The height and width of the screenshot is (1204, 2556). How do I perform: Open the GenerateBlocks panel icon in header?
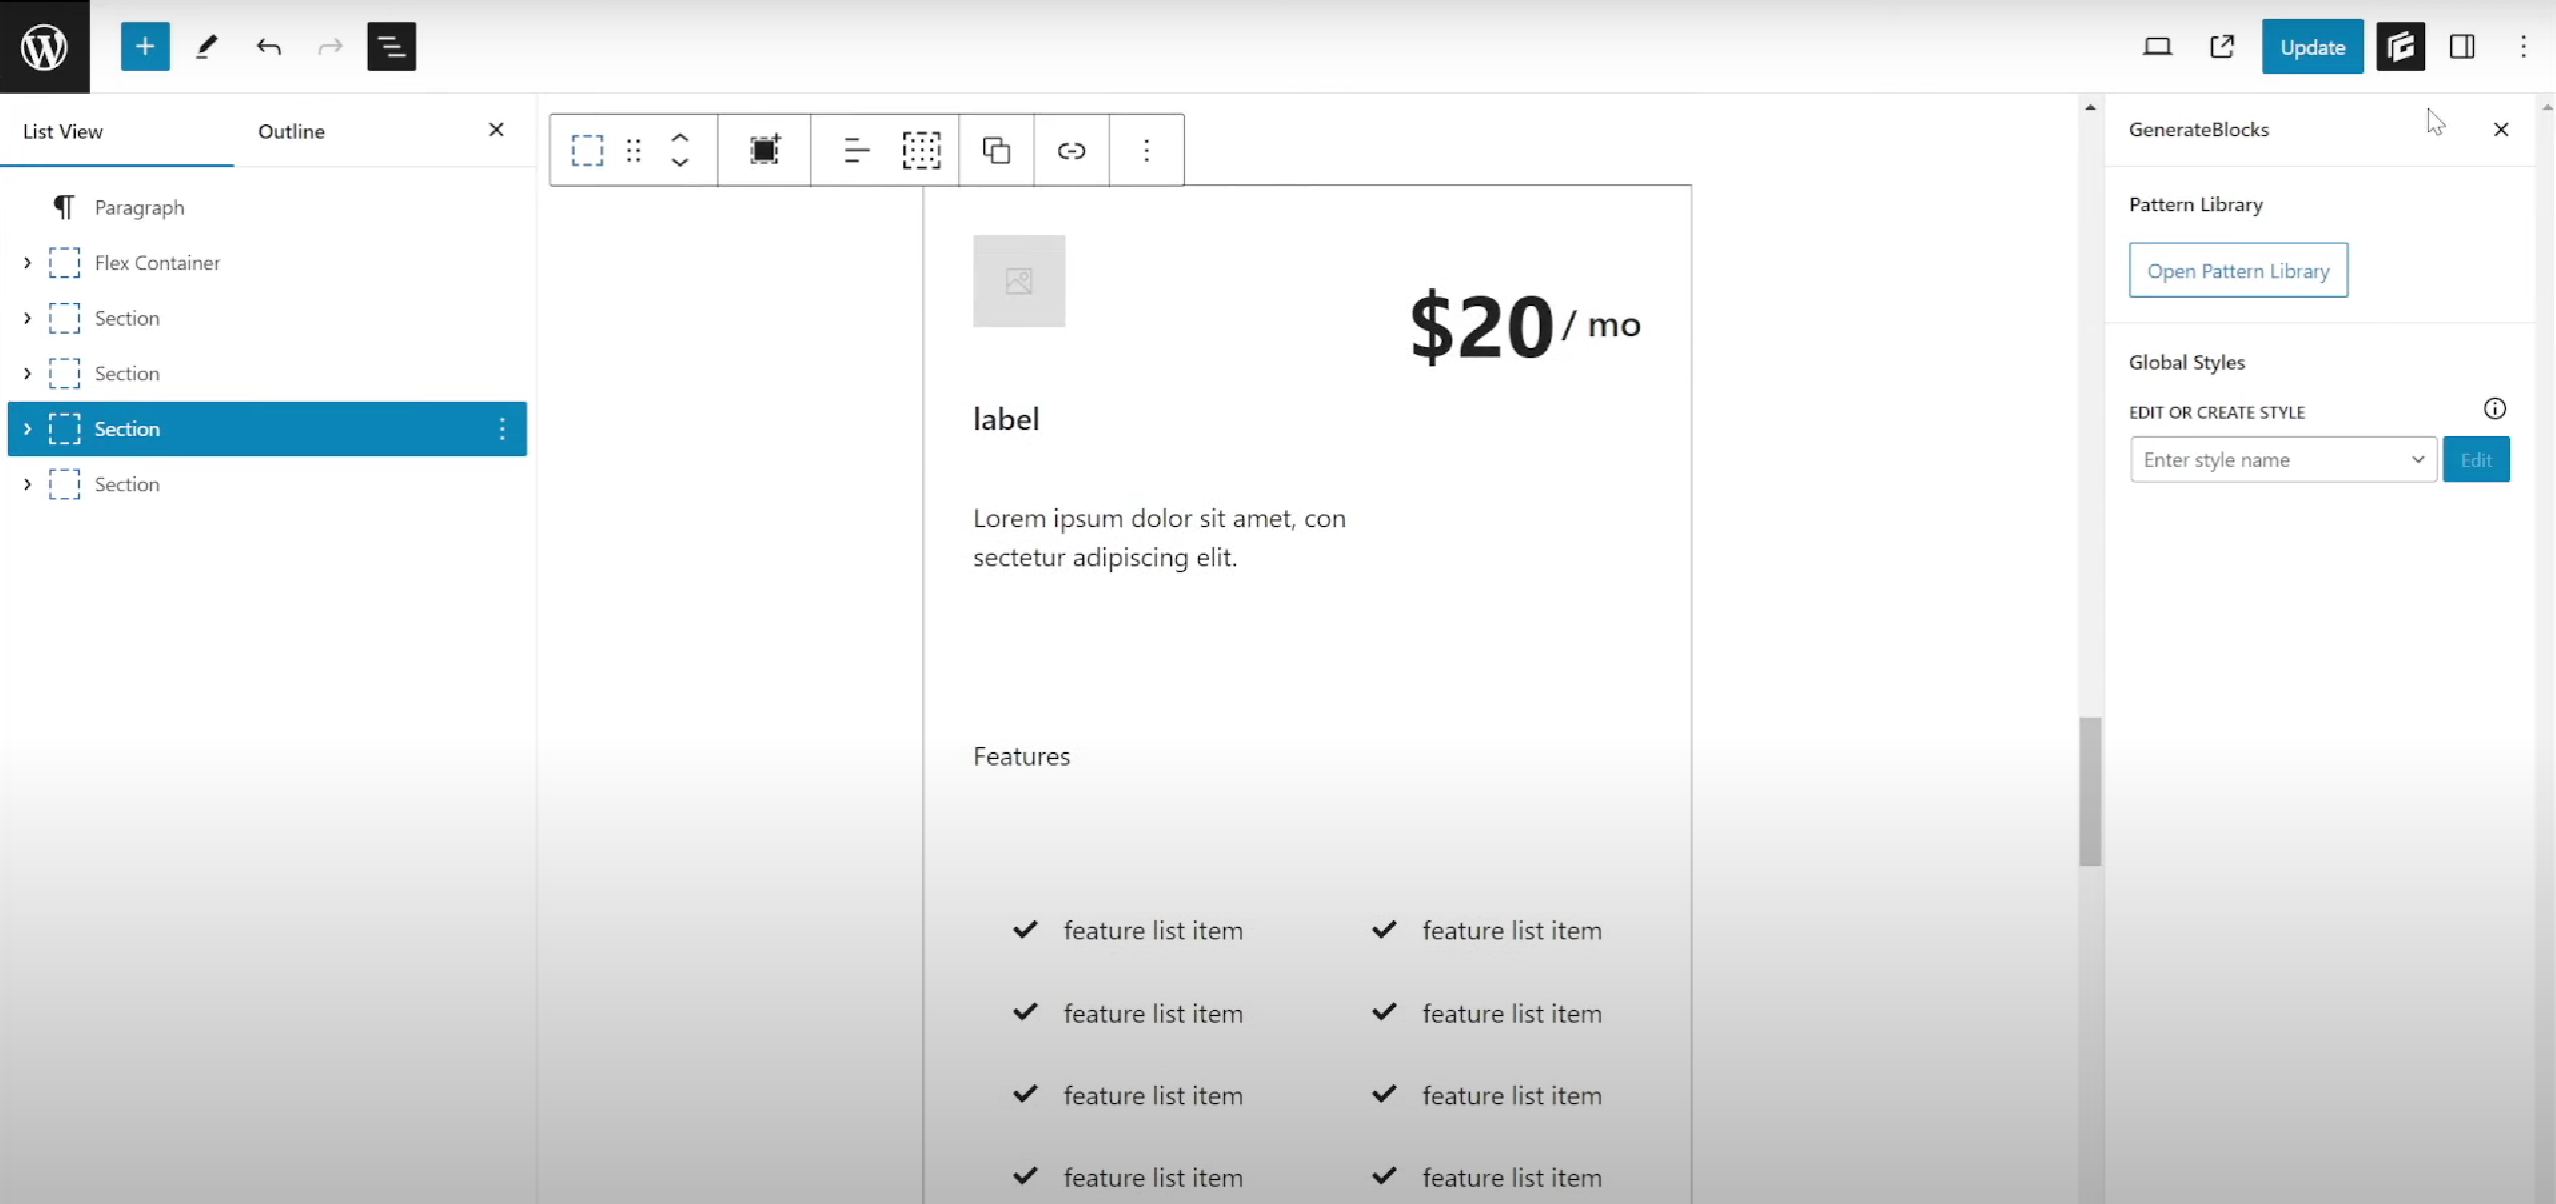point(2400,46)
